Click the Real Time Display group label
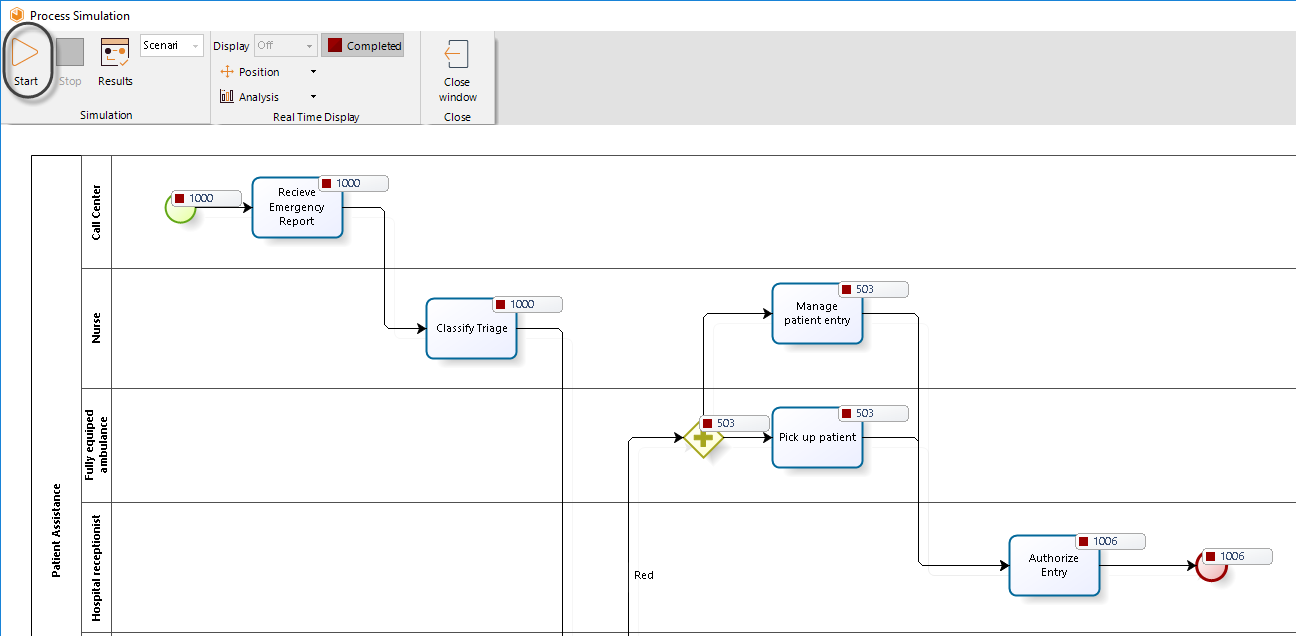This screenshot has width=1296, height=636. (316, 117)
